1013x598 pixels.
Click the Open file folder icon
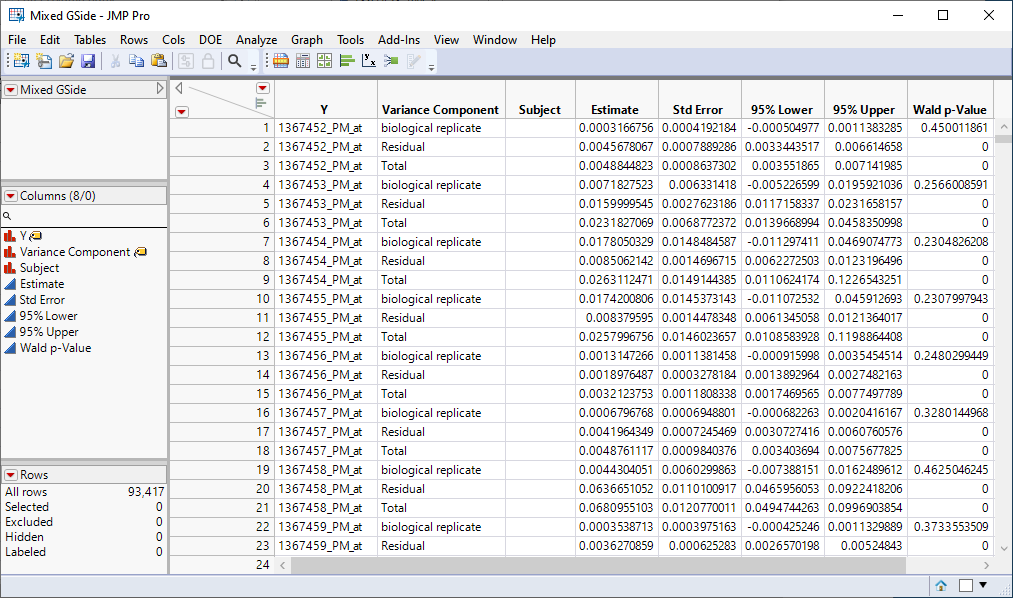(x=66, y=61)
